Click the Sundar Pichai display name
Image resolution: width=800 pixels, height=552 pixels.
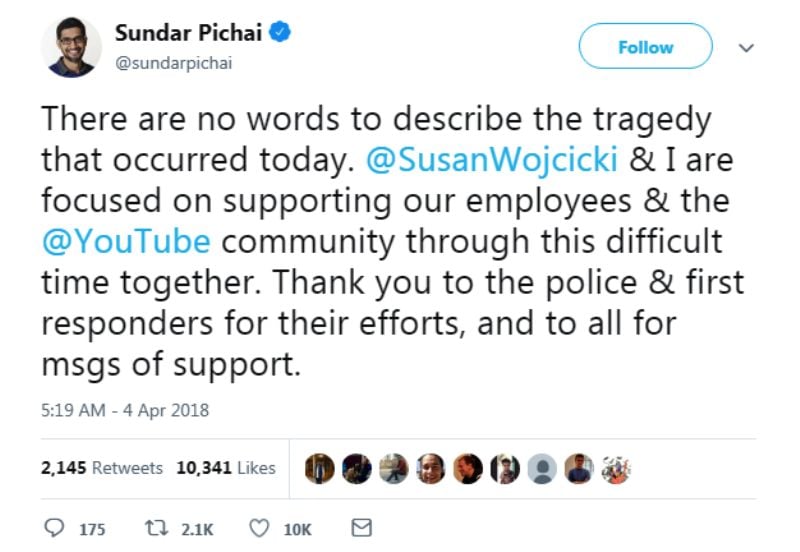(188, 33)
